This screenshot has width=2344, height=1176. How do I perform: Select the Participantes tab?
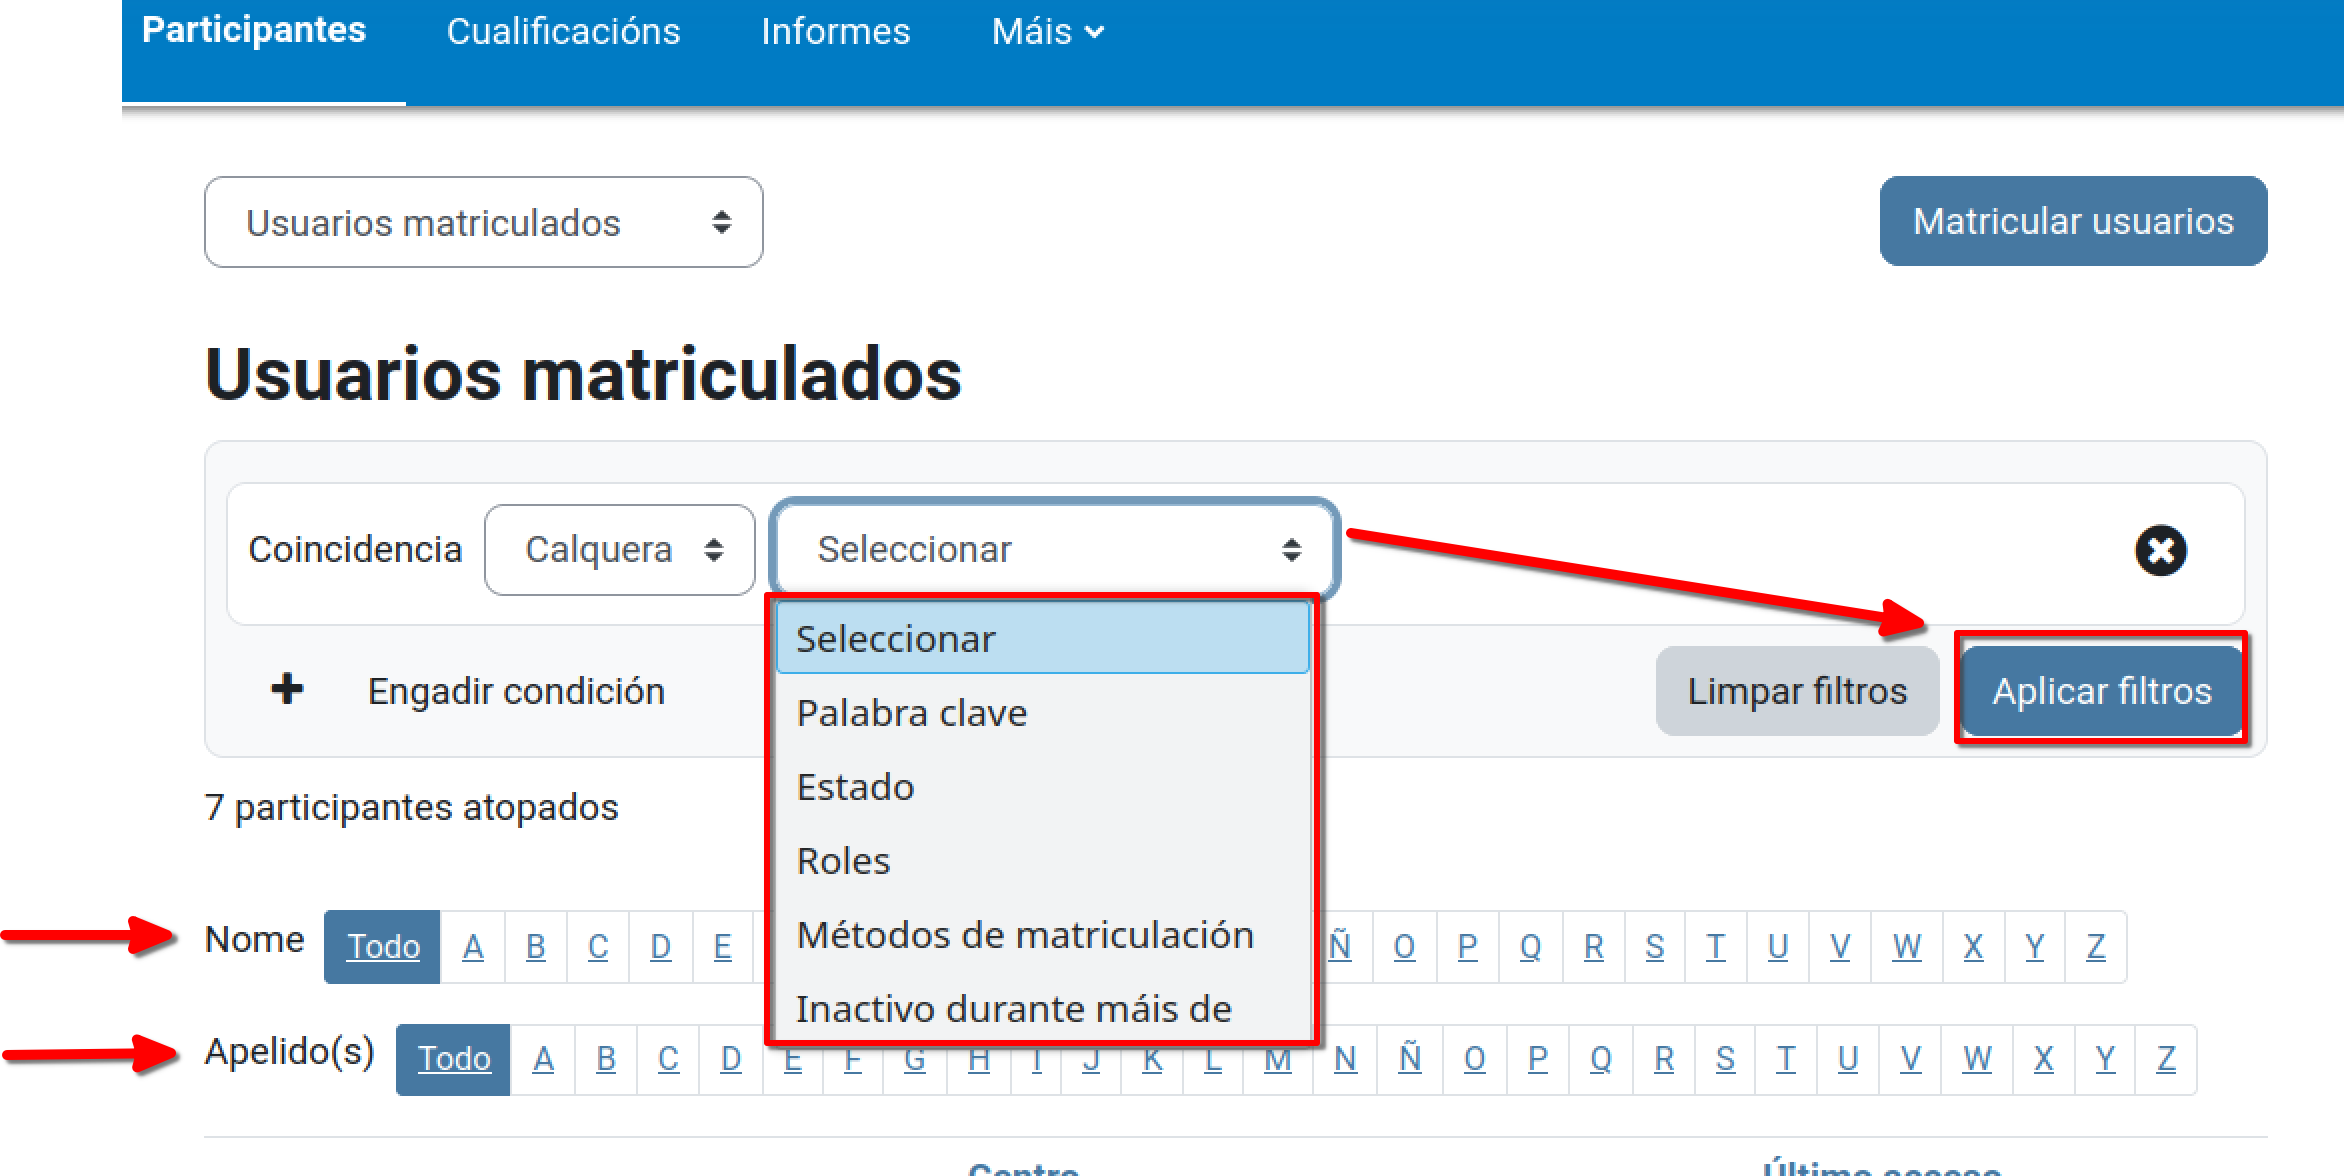254,31
